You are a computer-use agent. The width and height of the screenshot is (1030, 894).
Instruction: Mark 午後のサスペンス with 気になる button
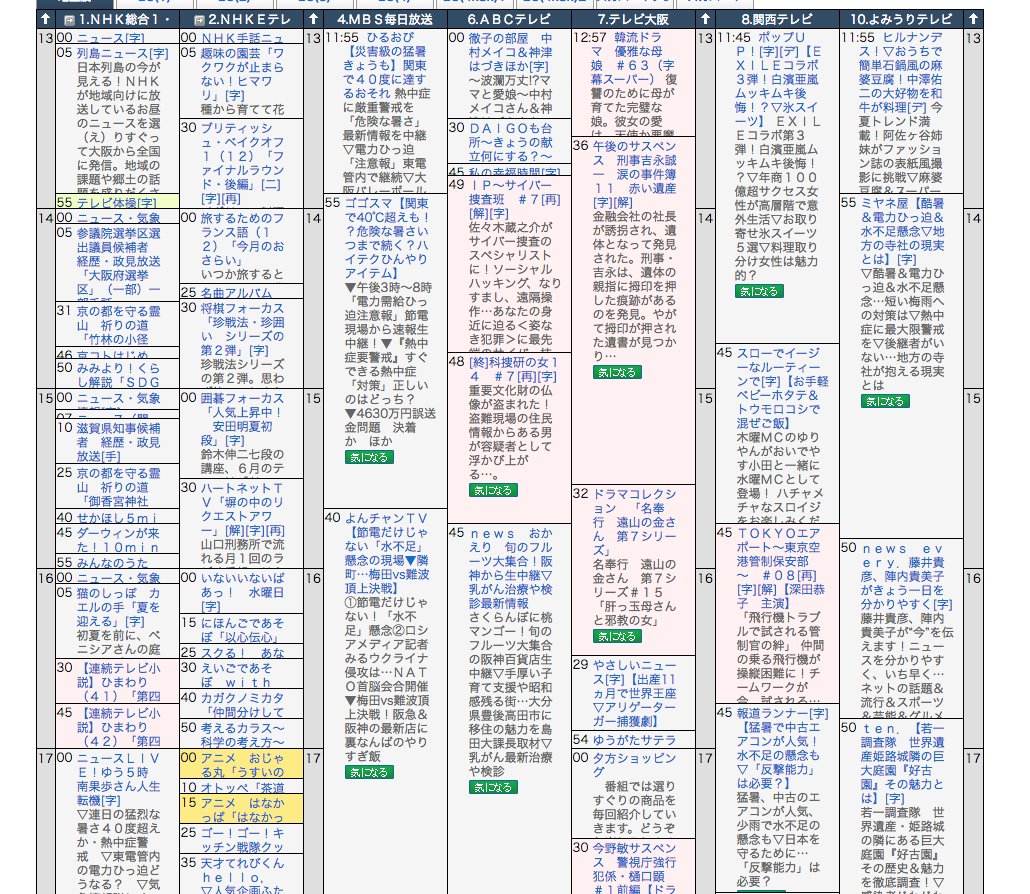coord(617,372)
